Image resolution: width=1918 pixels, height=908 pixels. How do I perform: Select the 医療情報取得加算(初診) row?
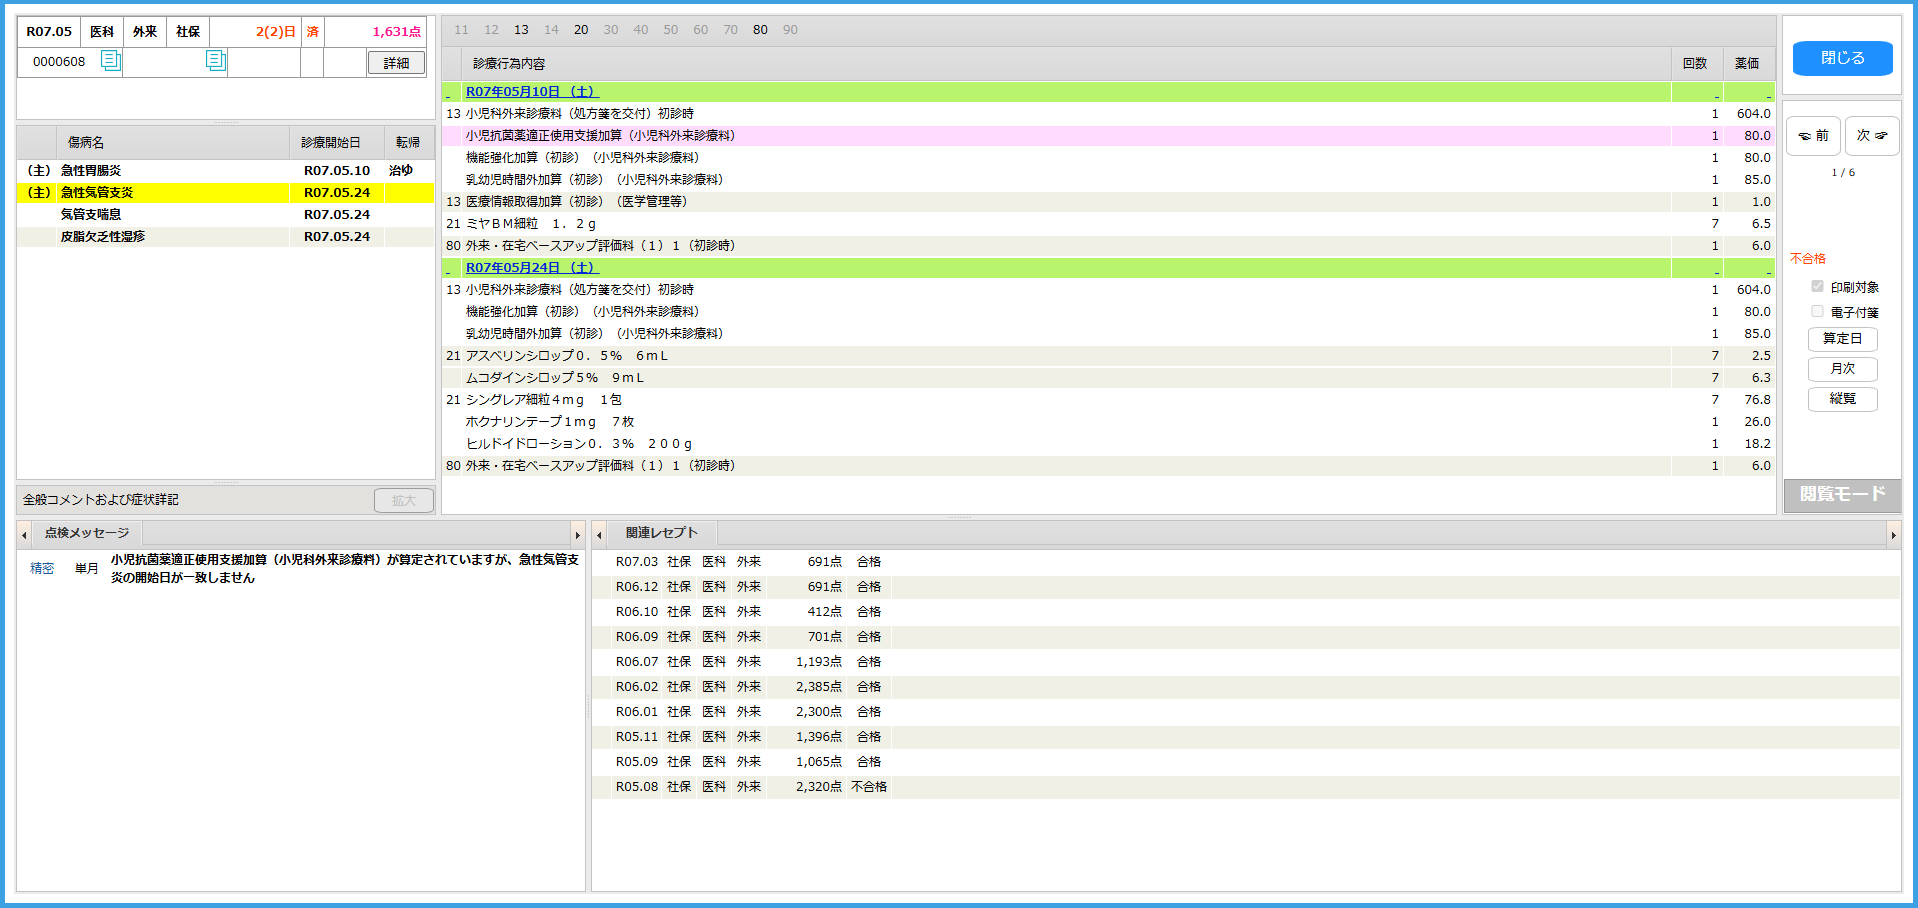1108,202
